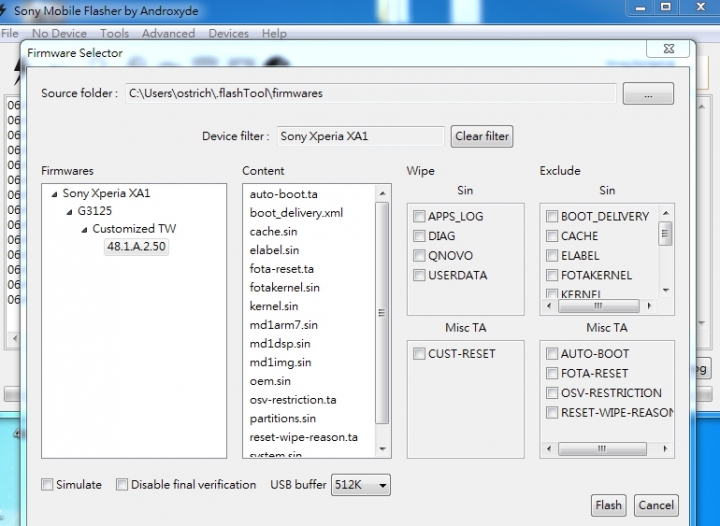
Task: Click the Flash button
Action: pyautogui.click(x=608, y=505)
